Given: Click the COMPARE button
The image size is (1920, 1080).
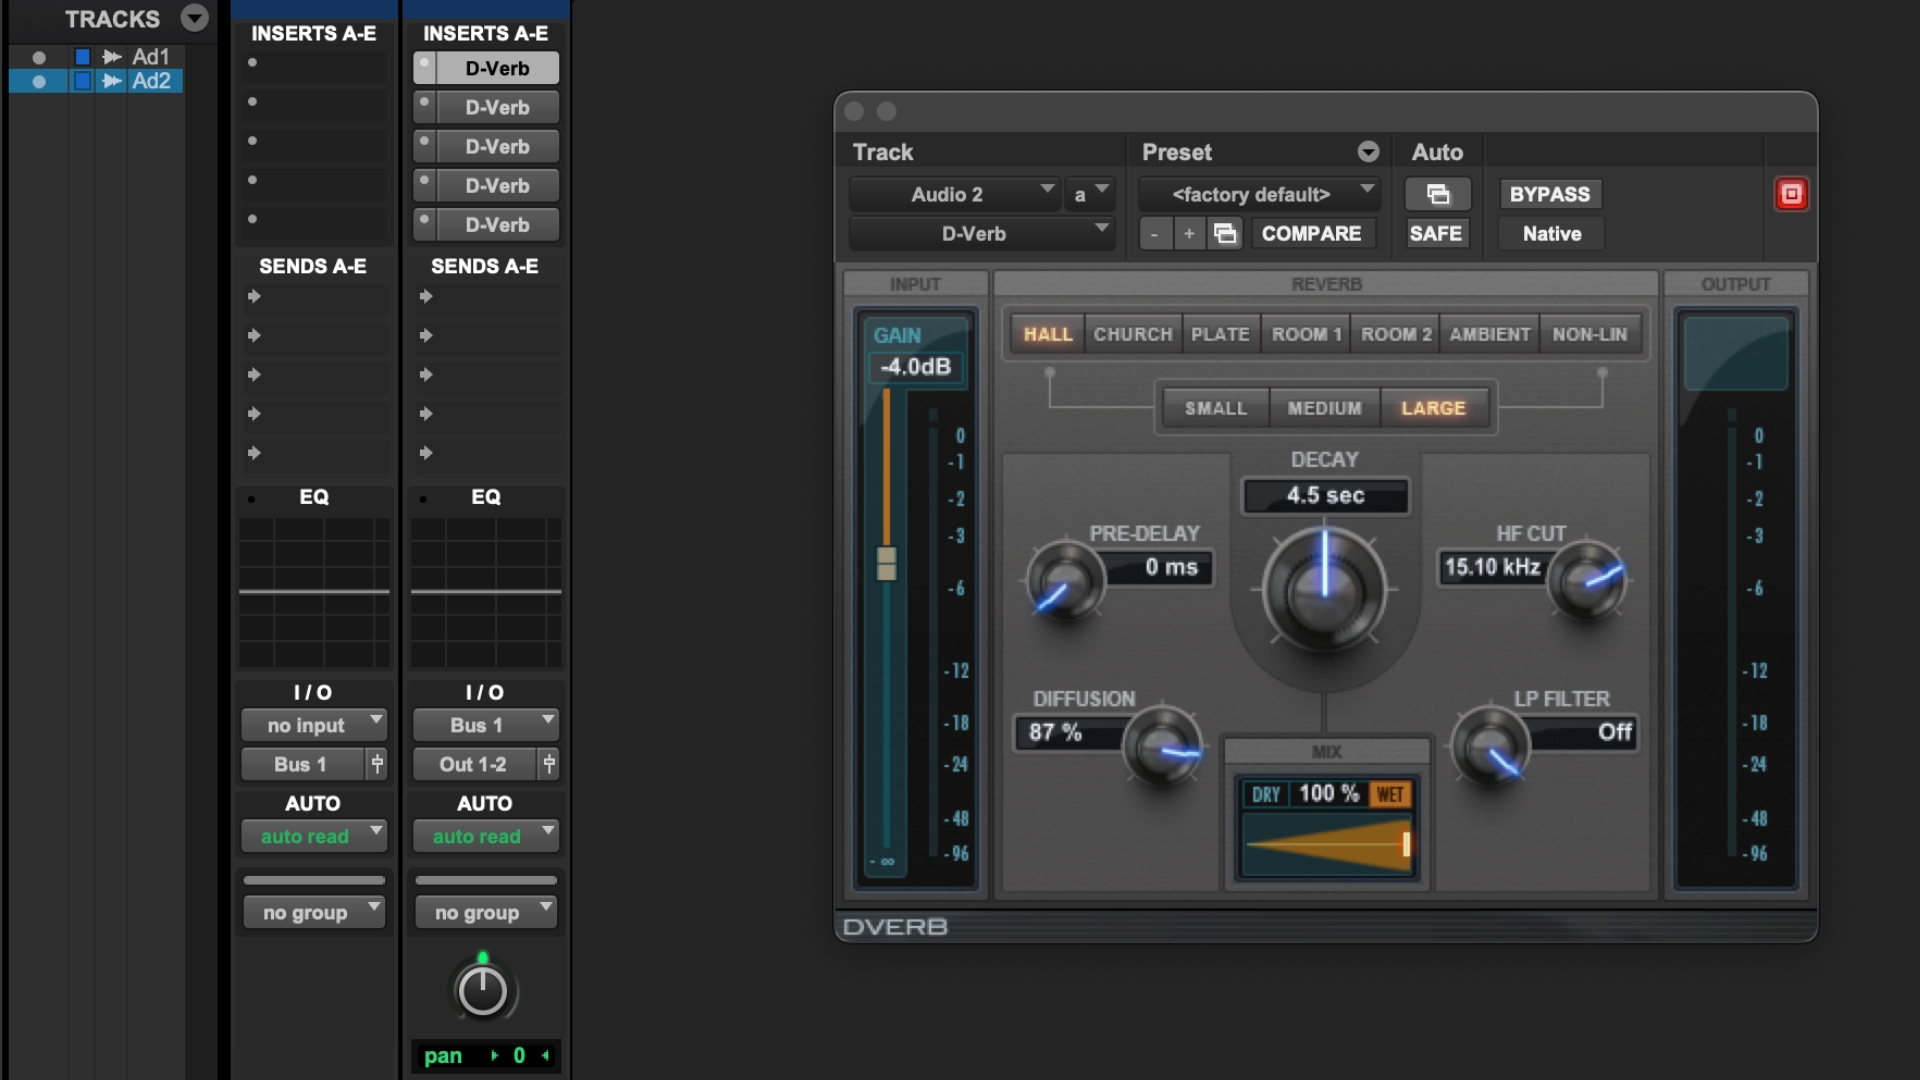Looking at the screenshot, I should [1311, 234].
